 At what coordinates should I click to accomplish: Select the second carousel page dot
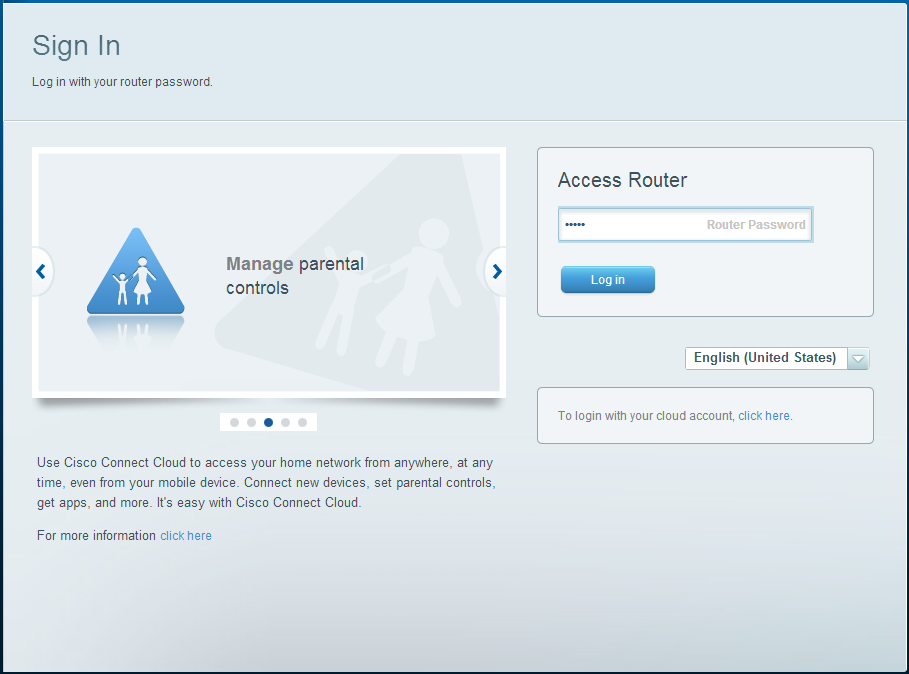[x=251, y=422]
